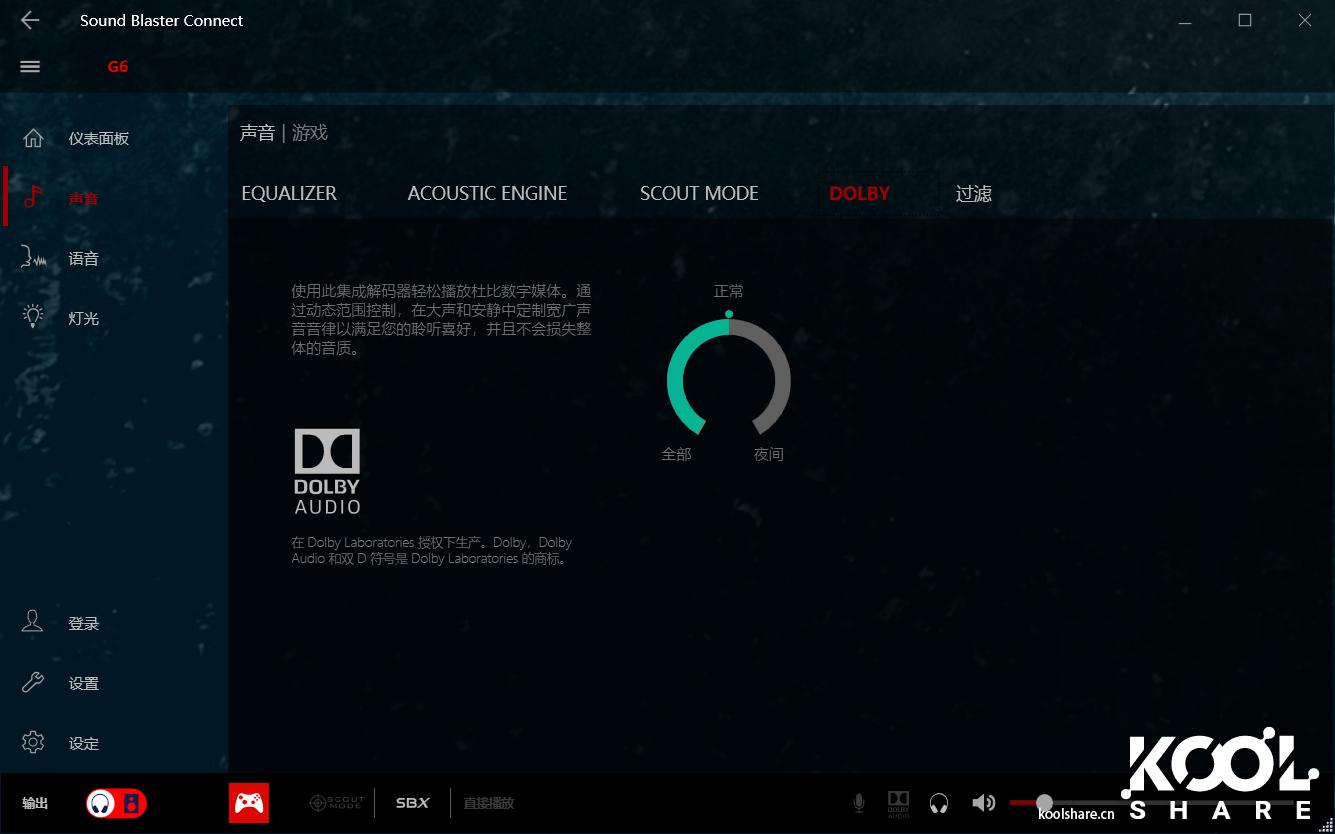Click the user profile login icon
The image size is (1335, 834).
tap(33, 622)
